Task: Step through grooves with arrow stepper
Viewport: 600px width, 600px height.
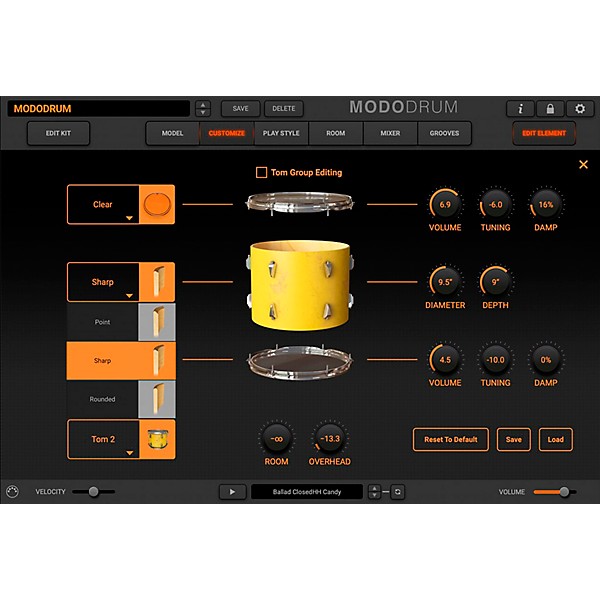Action: pos(374,492)
